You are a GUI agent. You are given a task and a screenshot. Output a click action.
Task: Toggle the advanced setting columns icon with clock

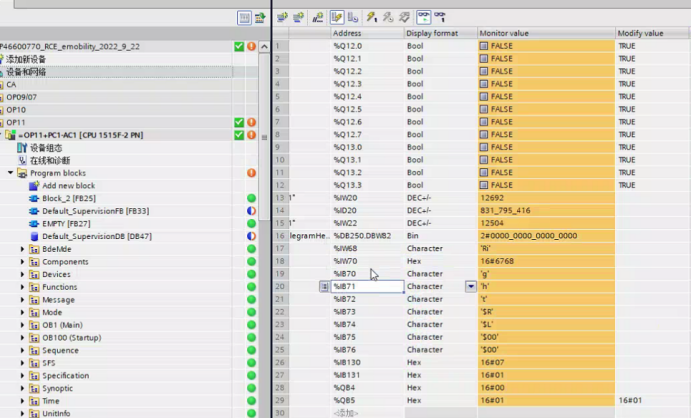point(353,17)
